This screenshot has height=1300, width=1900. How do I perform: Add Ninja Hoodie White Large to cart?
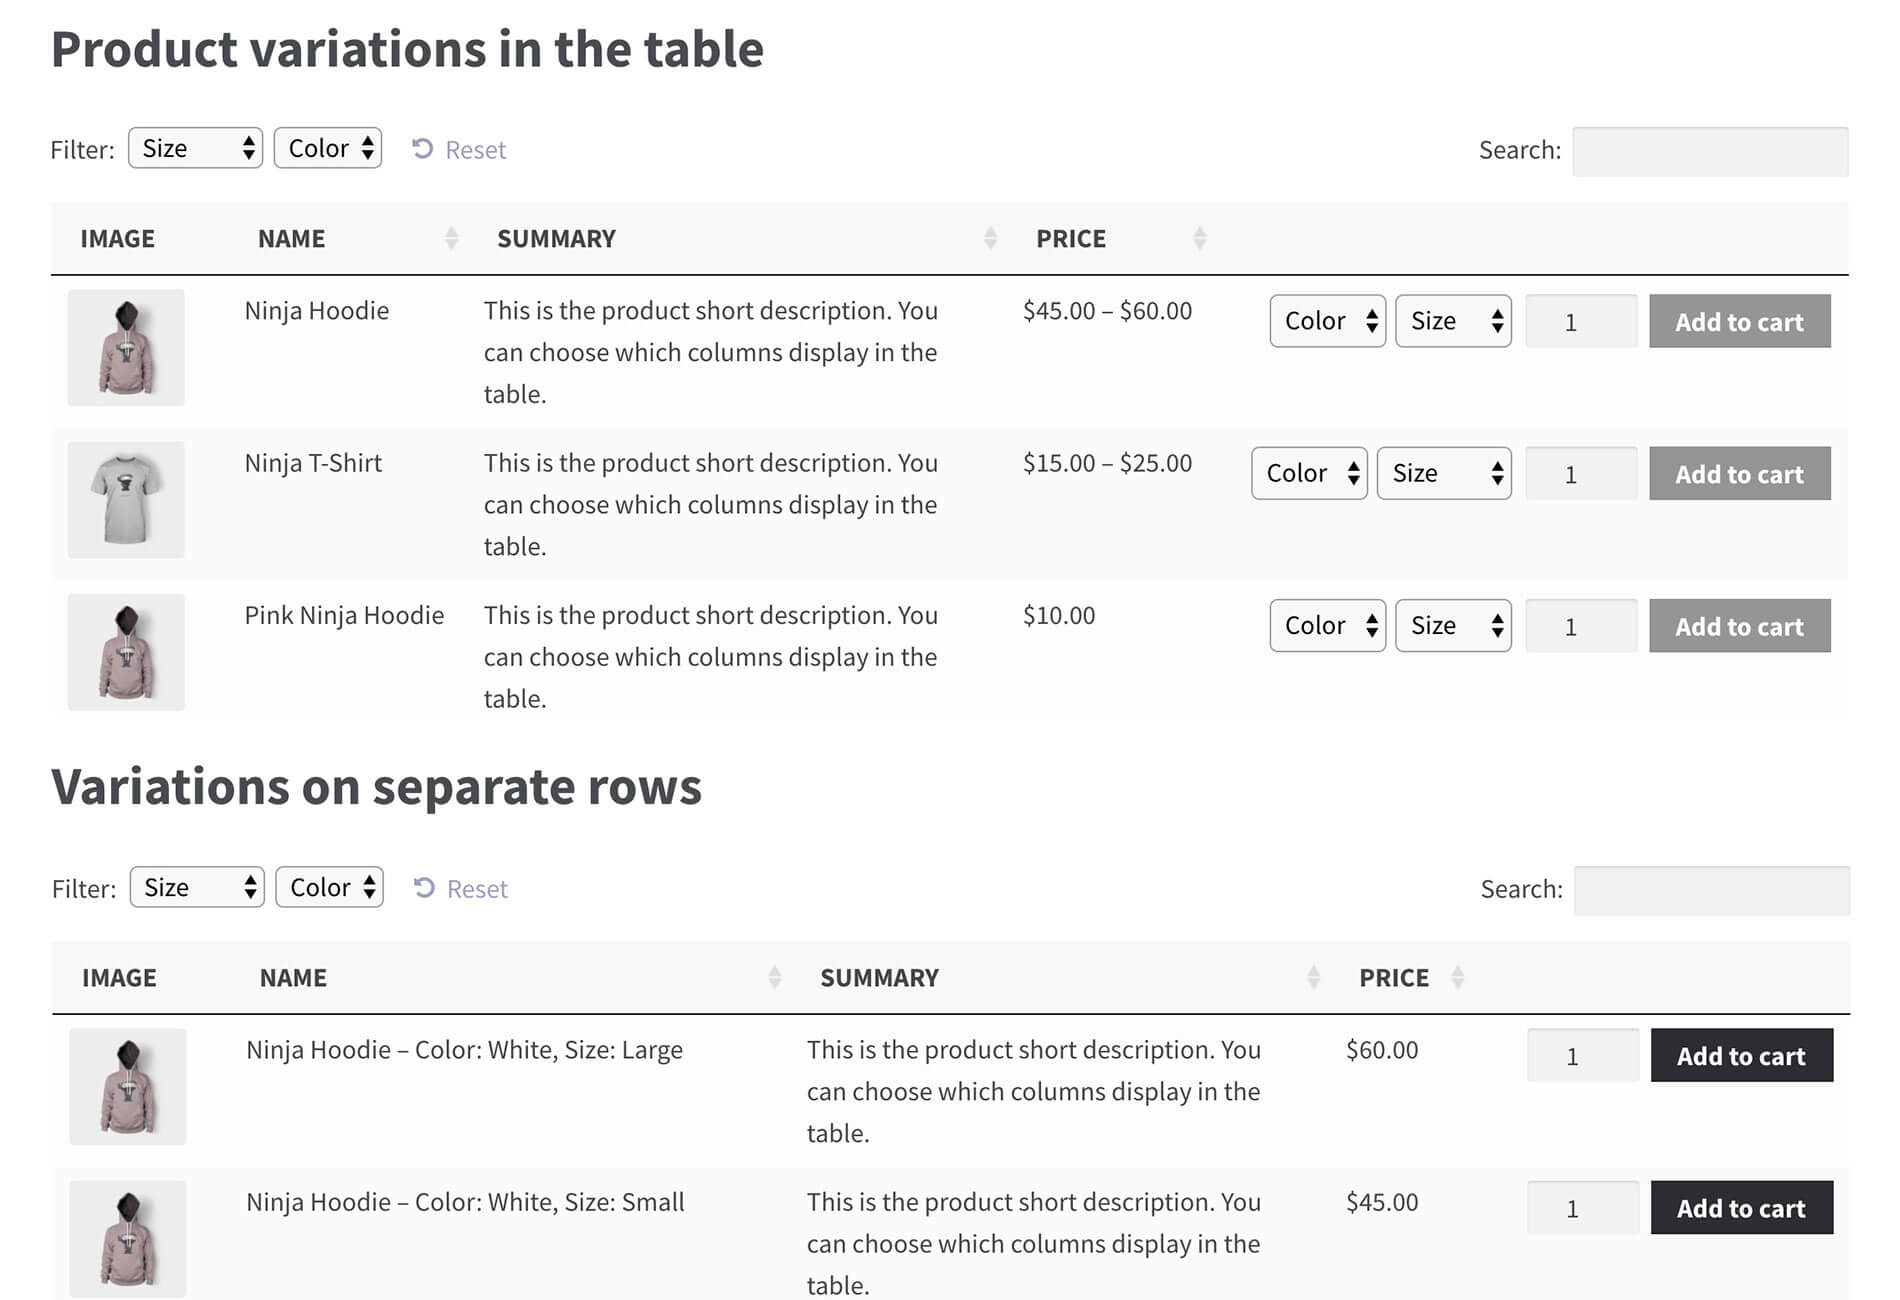point(1741,1056)
